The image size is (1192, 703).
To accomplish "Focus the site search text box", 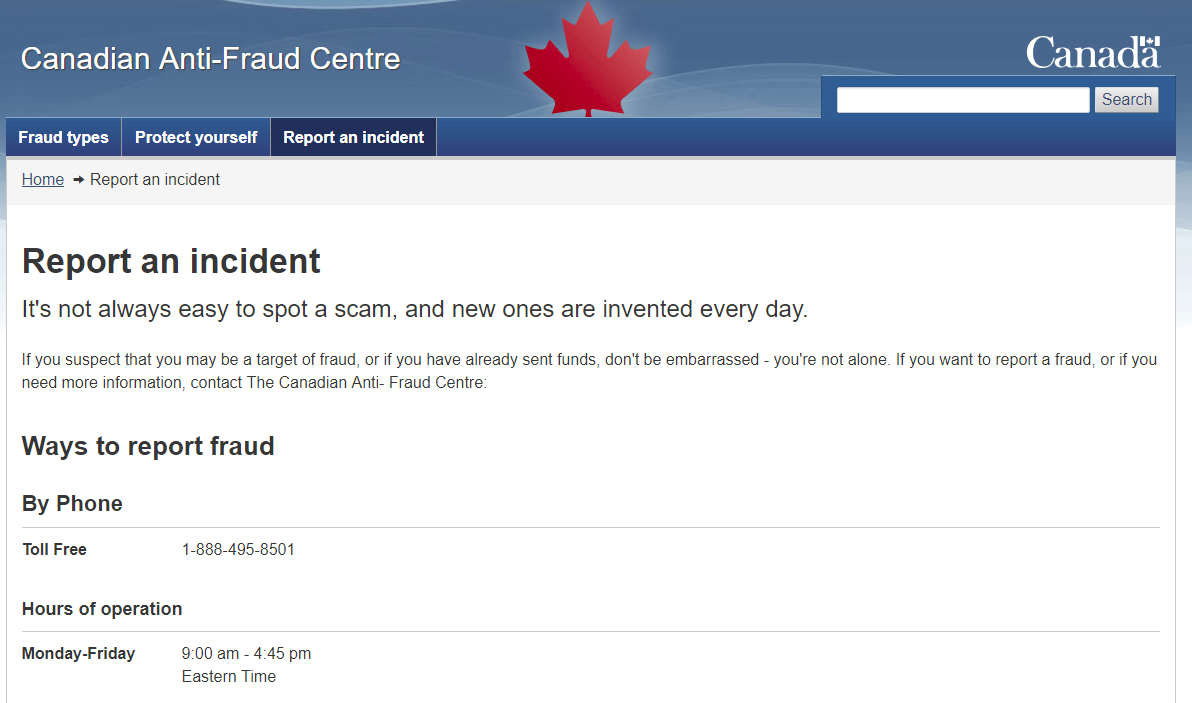I will (962, 100).
